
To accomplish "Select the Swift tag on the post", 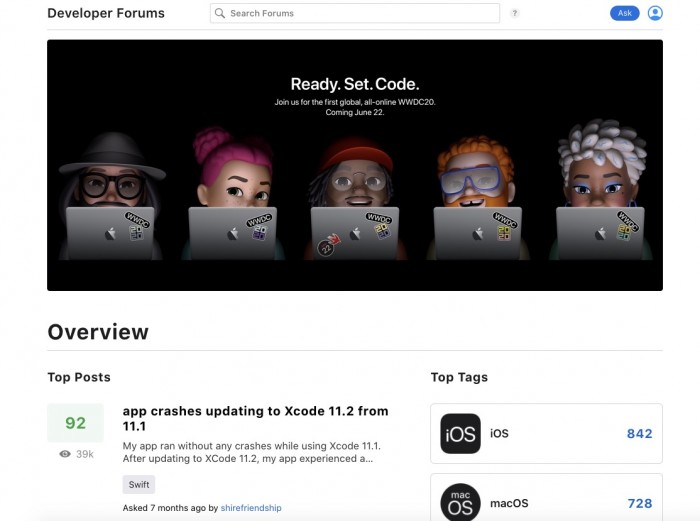I will tap(139, 485).
